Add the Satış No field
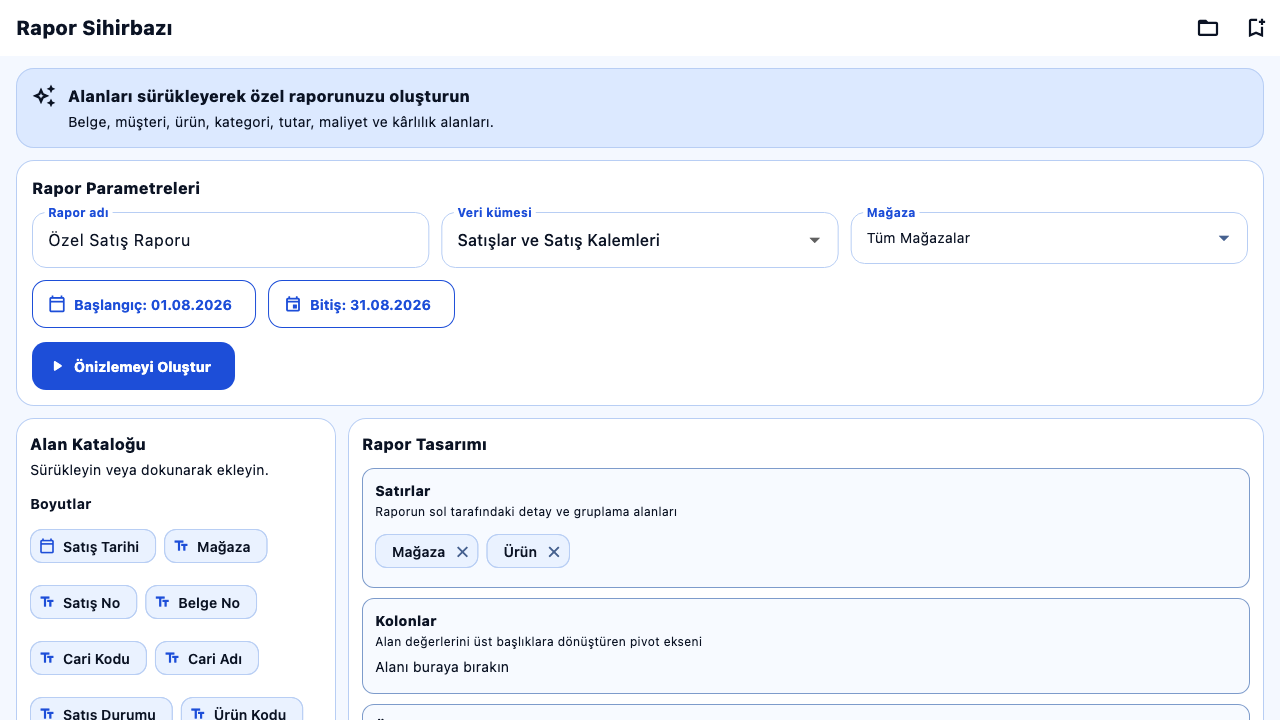The image size is (1280, 720). coord(84,602)
